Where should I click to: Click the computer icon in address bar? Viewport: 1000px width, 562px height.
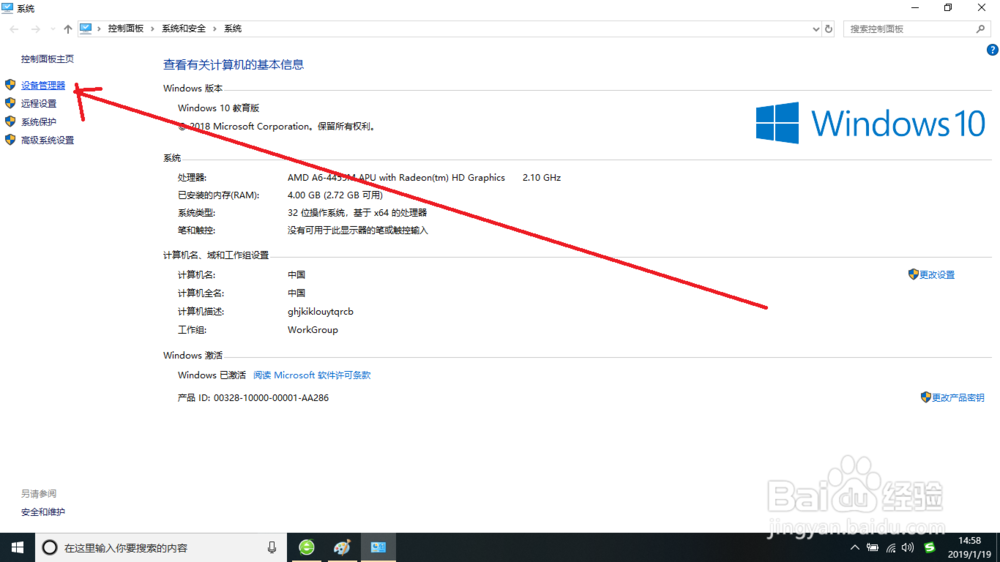(85, 28)
